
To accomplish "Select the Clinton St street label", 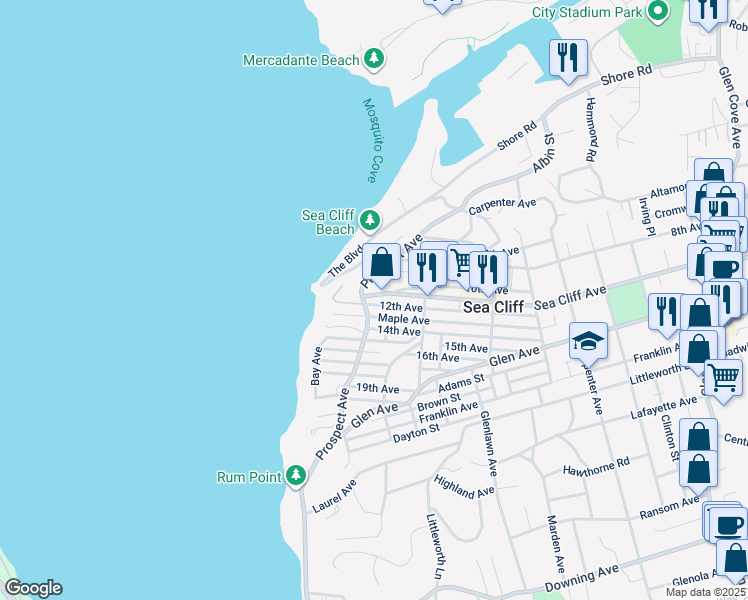I will (669, 438).
